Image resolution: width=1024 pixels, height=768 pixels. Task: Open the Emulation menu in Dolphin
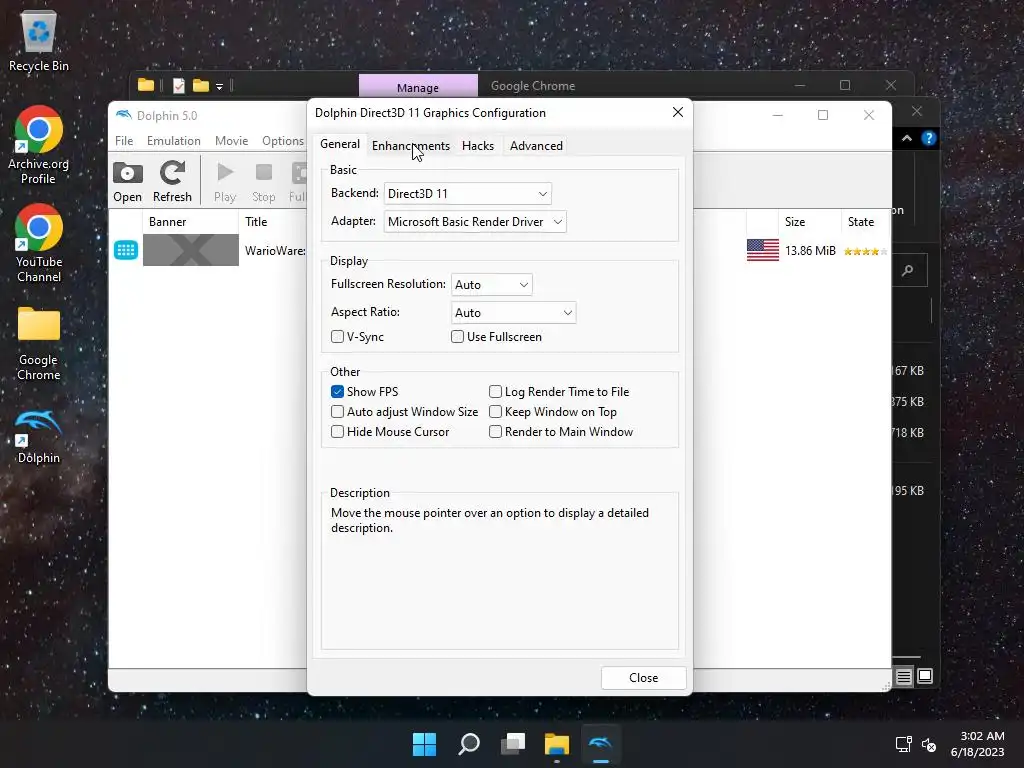174,140
